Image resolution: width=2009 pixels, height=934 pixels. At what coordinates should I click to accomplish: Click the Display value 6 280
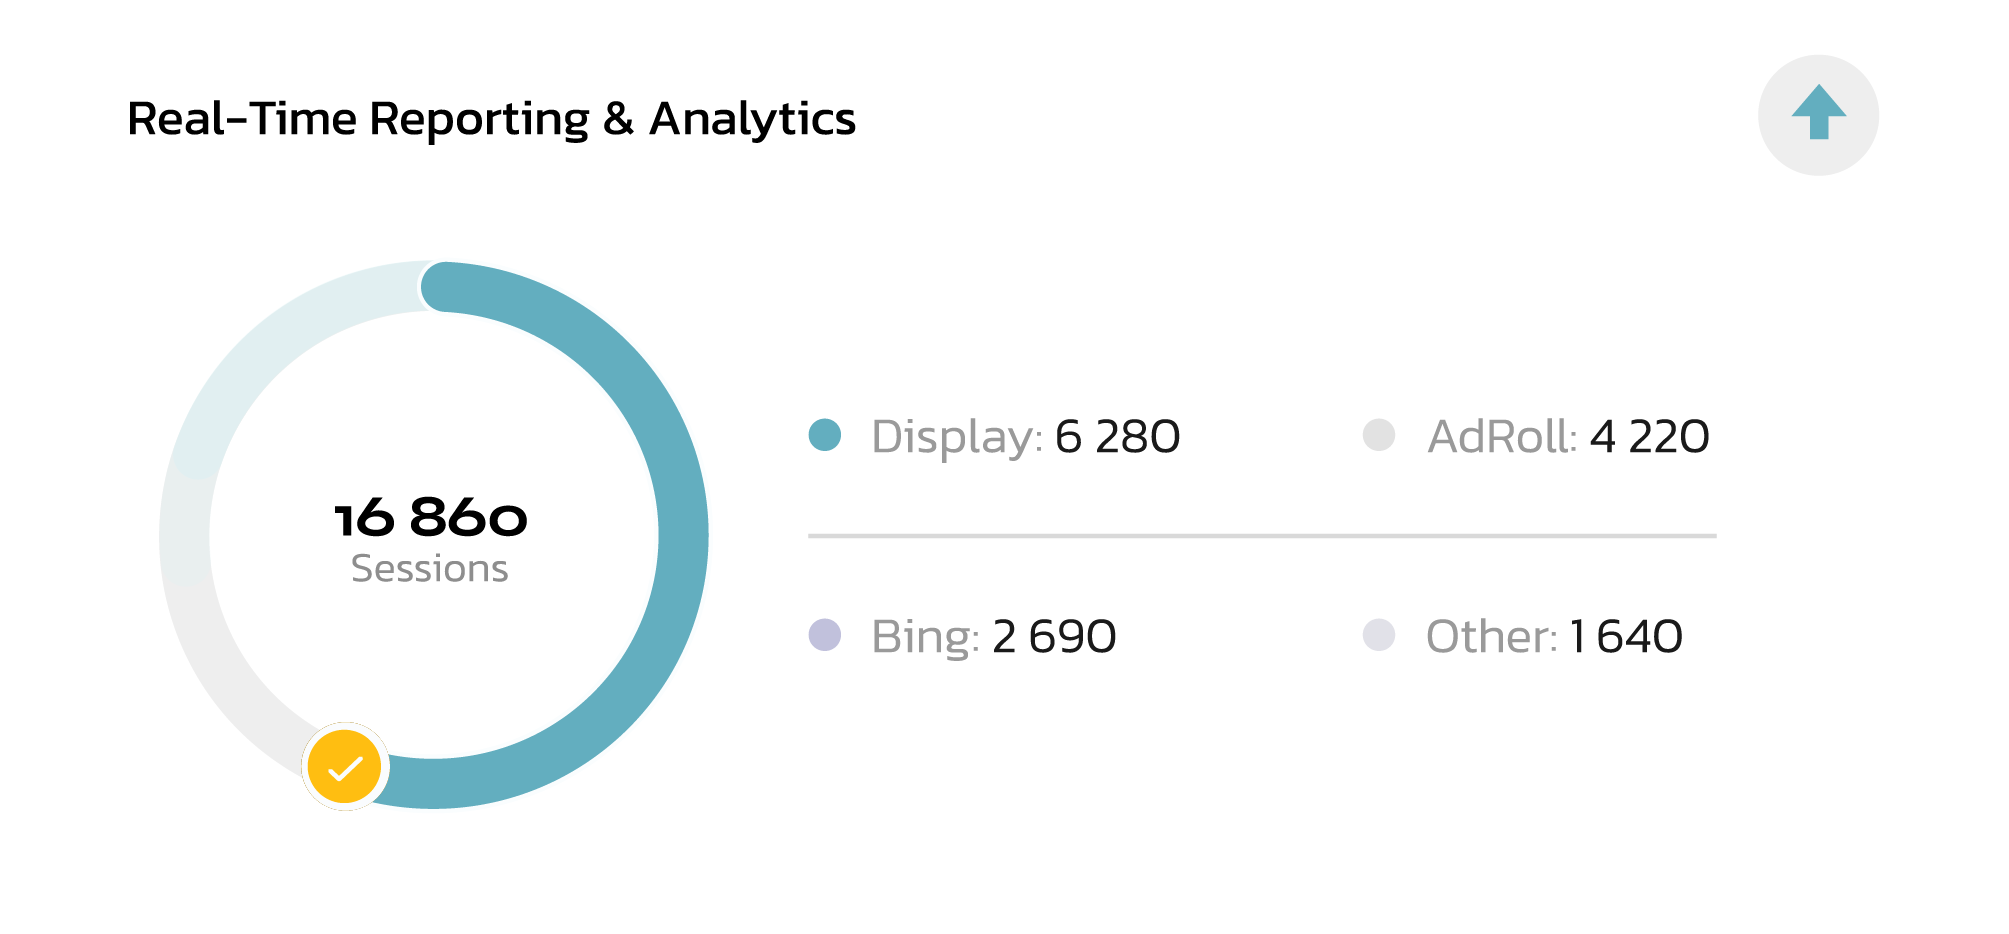coord(1117,437)
